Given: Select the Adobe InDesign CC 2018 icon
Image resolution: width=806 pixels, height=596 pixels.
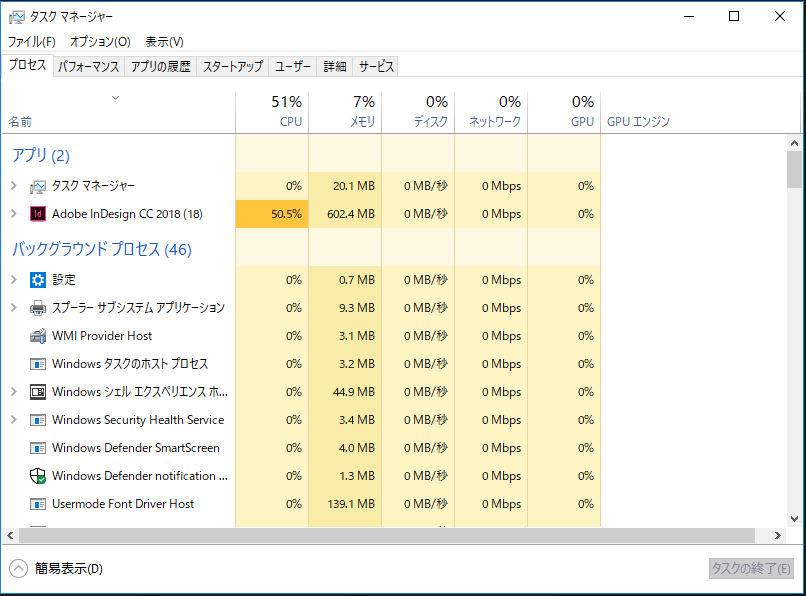Looking at the screenshot, I should pos(38,213).
